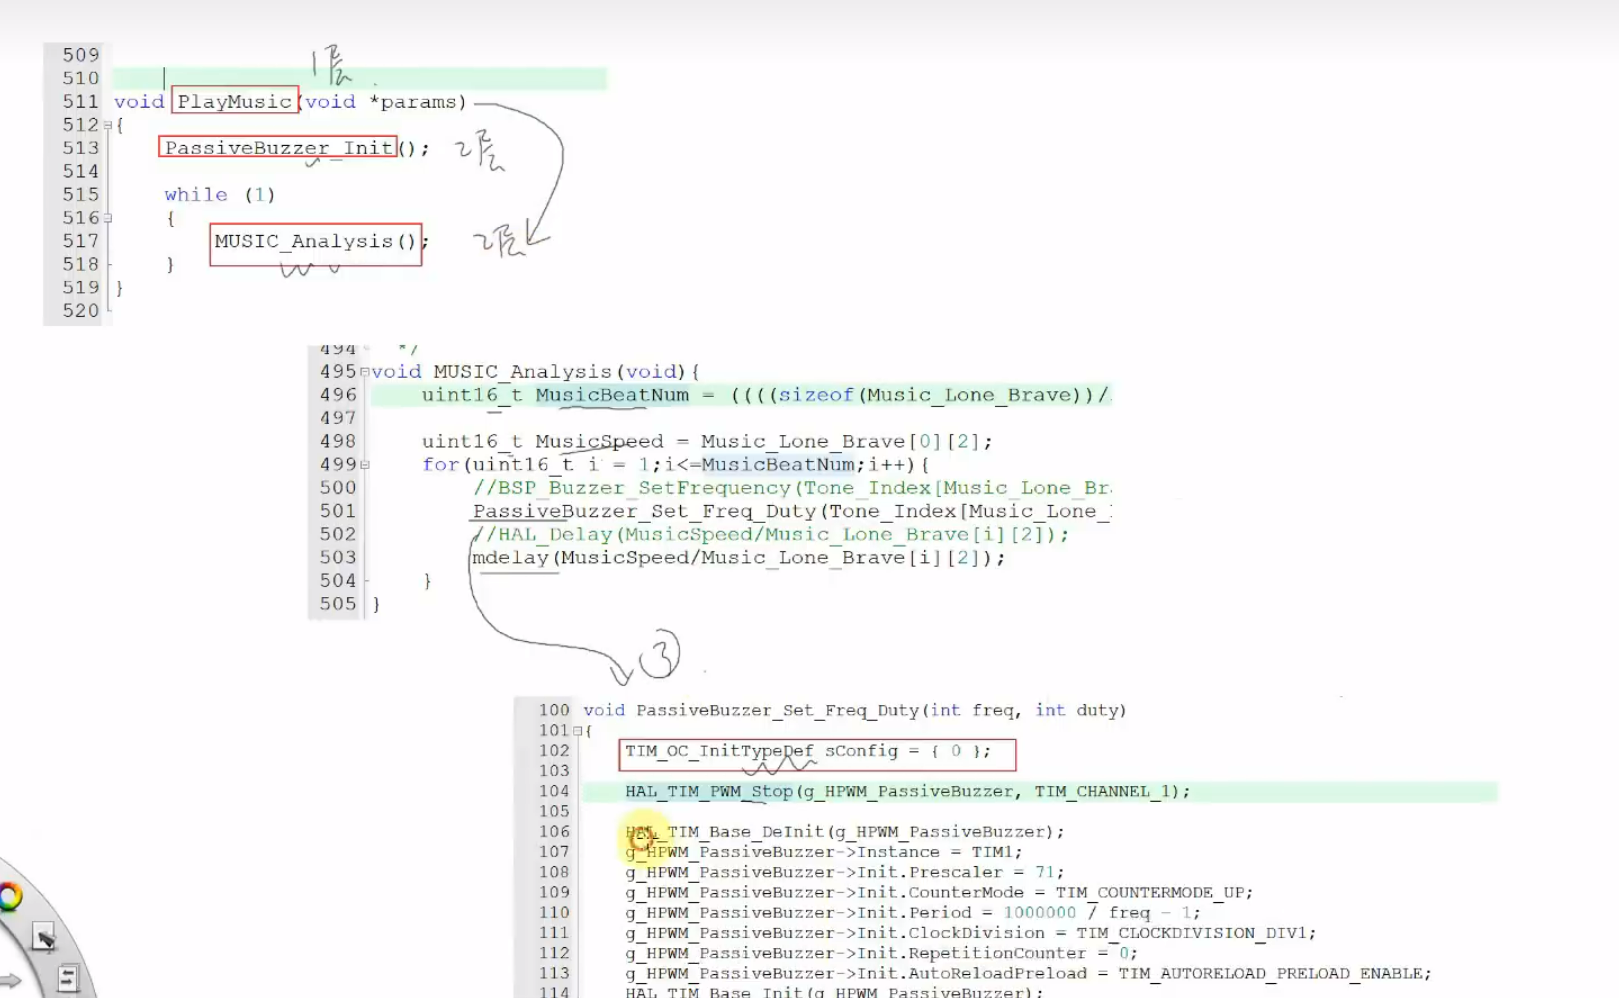Click TIM_OC_InitTypeDef sConfig declaration

[x=808, y=751]
